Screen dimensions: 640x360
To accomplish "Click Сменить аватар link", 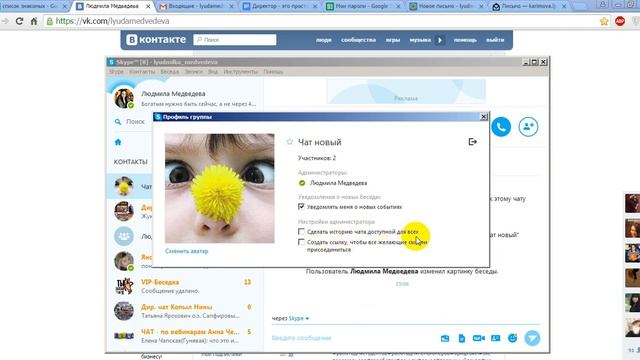I will [x=187, y=251].
